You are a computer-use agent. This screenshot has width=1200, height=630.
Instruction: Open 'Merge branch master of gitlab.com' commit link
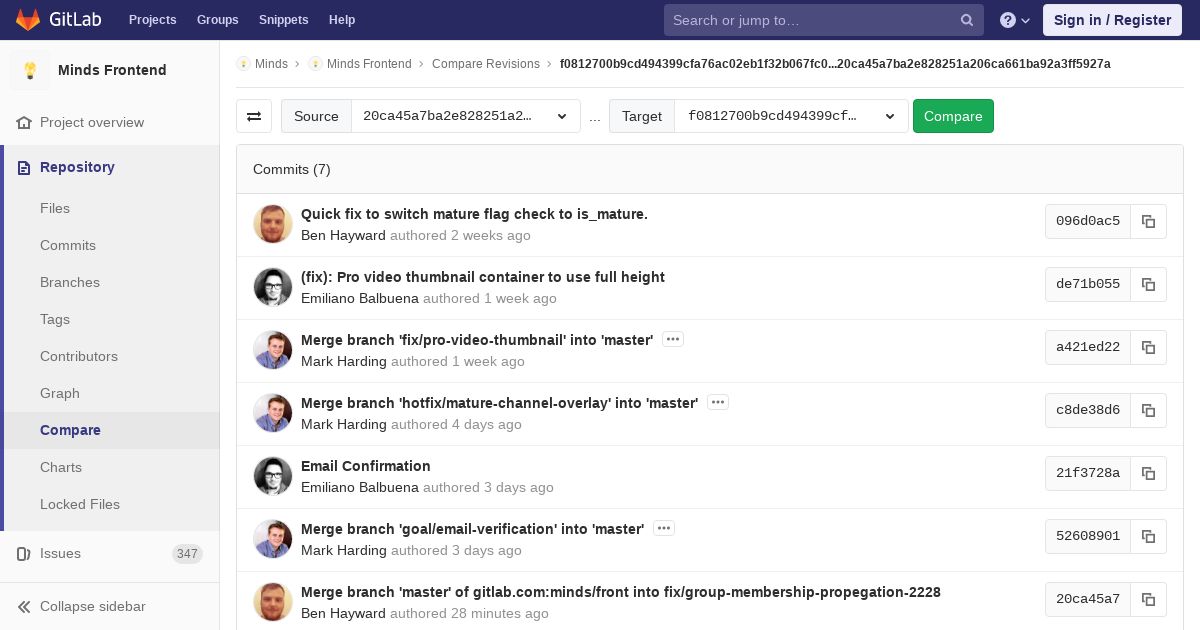click(x=621, y=592)
